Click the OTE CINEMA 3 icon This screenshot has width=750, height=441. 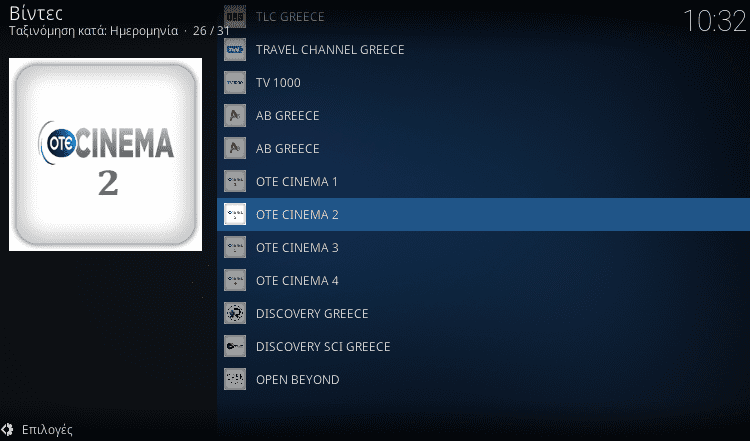235,247
